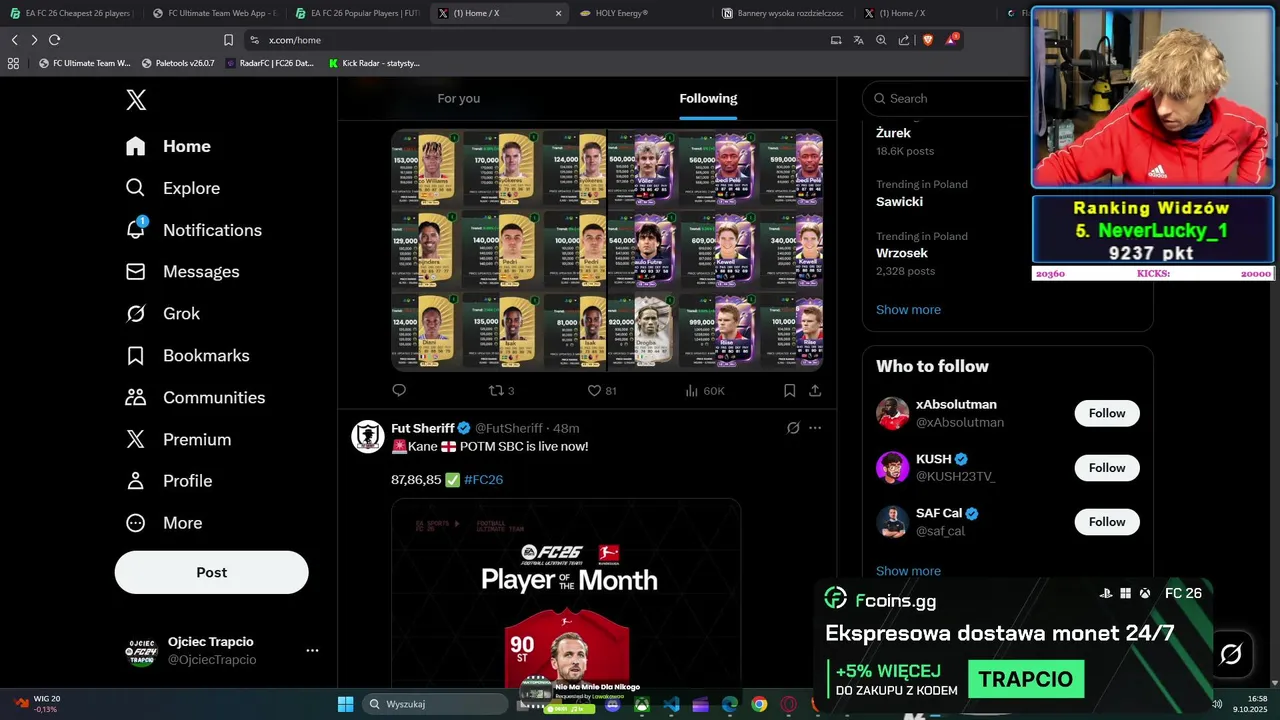Open the RadarFC bookmark
This screenshot has width=1280, height=720.
coord(269,63)
